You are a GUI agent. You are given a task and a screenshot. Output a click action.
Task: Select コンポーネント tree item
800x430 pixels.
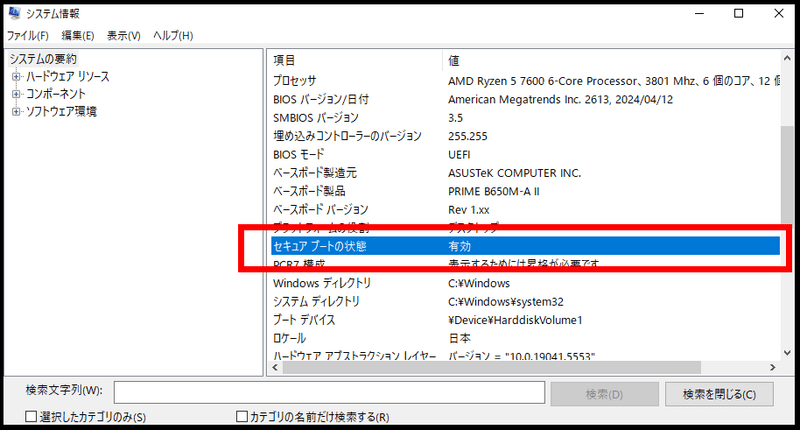click(x=56, y=94)
